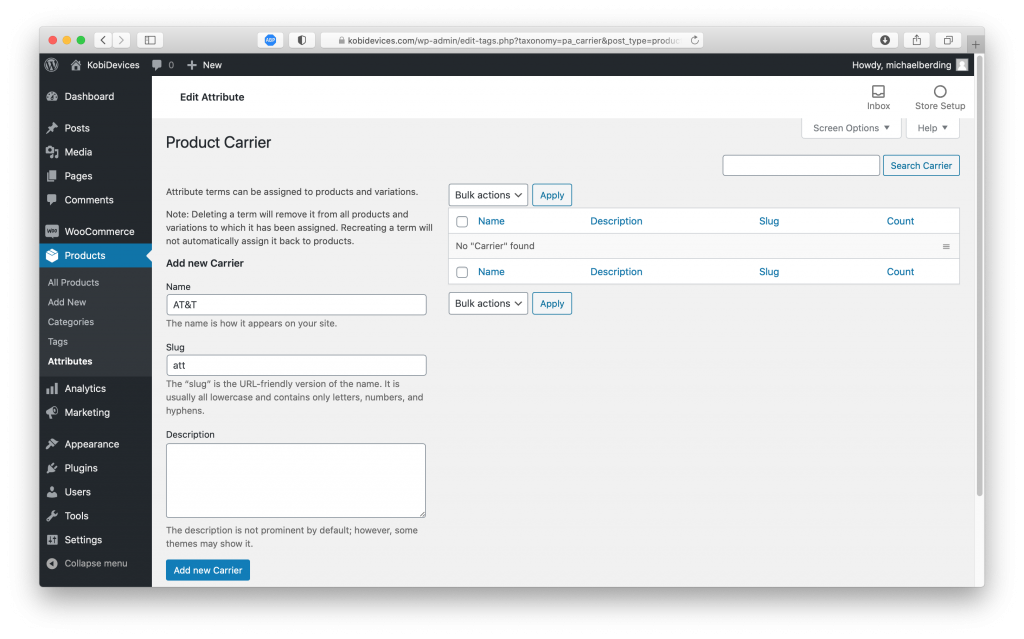Image resolution: width=1024 pixels, height=639 pixels.
Task: Click the user avatar next to michaelberding
Action: (x=961, y=65)
